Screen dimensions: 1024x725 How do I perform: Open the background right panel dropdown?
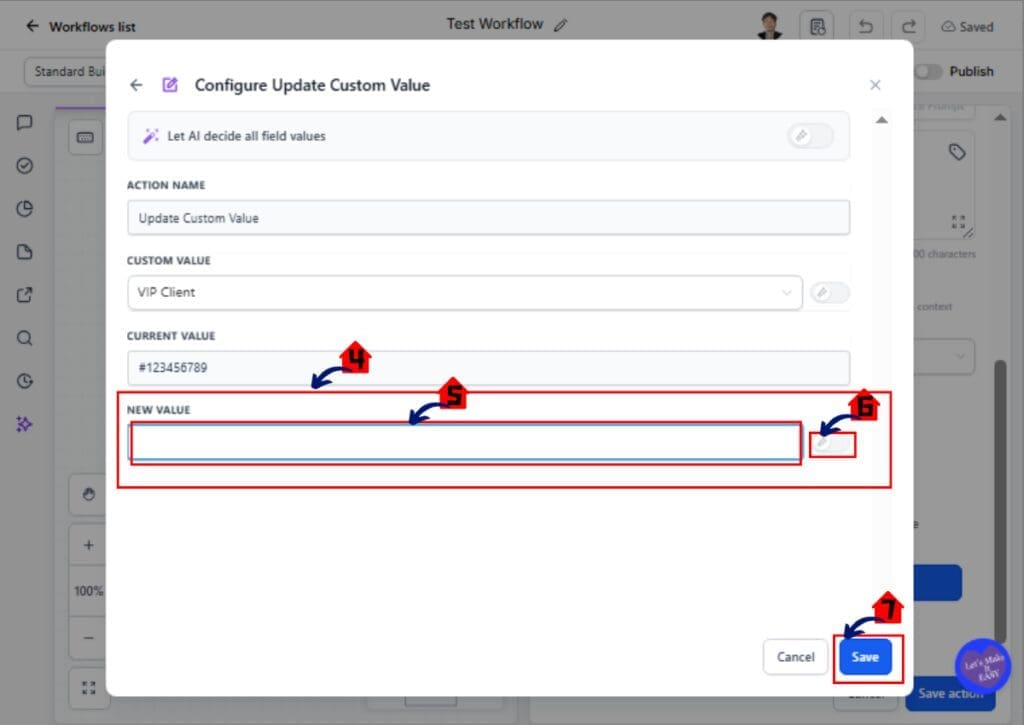[944, 357]
